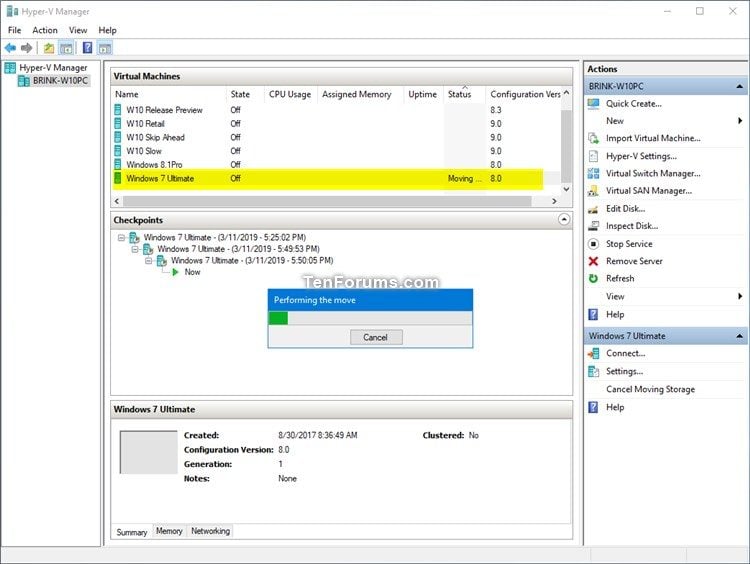Click the Help icon under BRINK-W10PC actions
750x564 pixels.
(x=593, y=314)
